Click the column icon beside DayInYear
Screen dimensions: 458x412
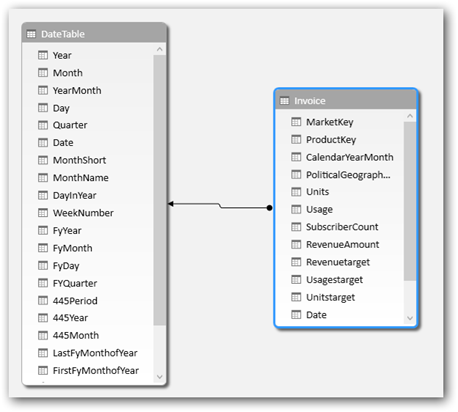tap(43, 195)
